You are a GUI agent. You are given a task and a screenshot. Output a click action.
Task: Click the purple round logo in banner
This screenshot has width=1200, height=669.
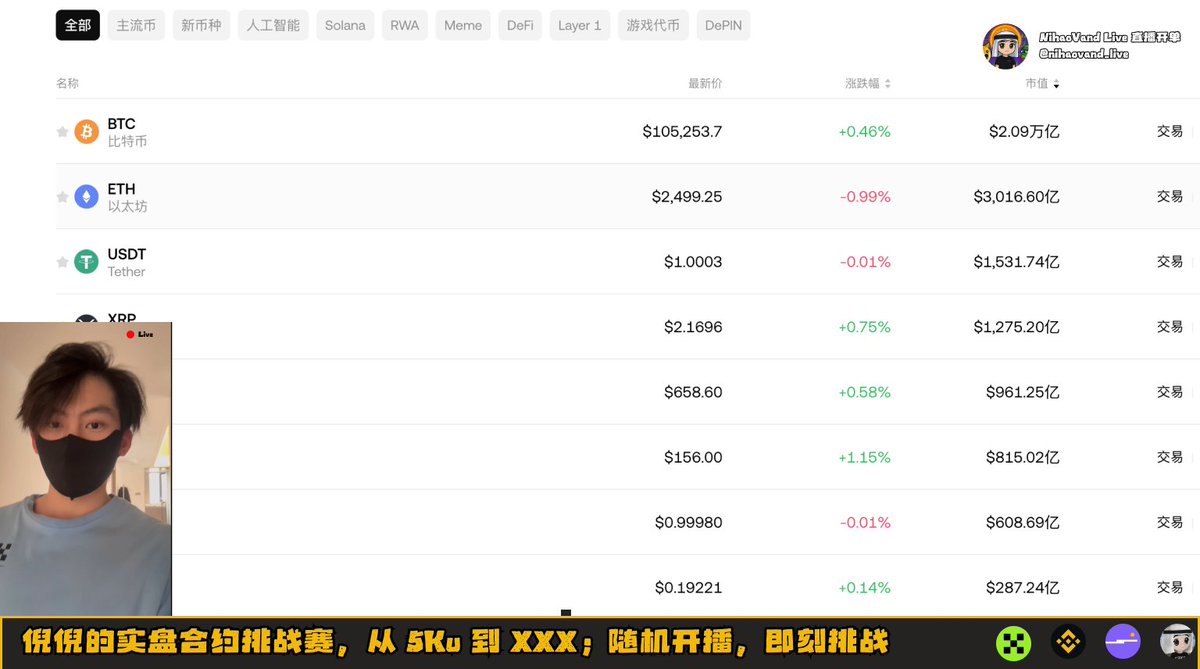1123,642
